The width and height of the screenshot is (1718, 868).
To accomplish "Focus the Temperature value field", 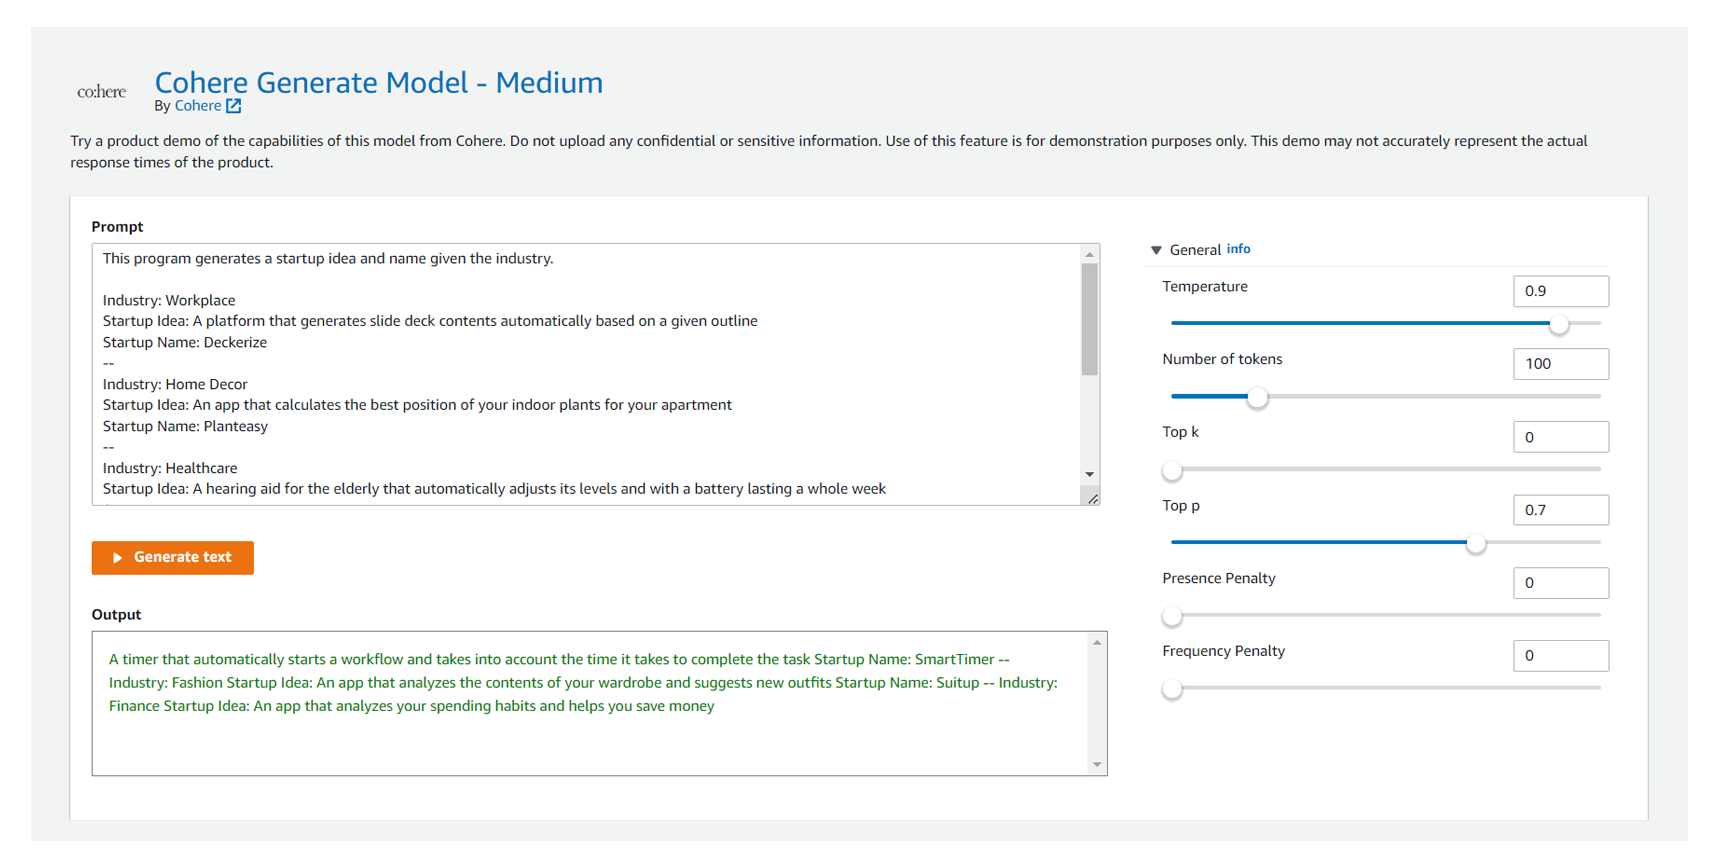I will pyautogui.click(x=1560, y=291).
